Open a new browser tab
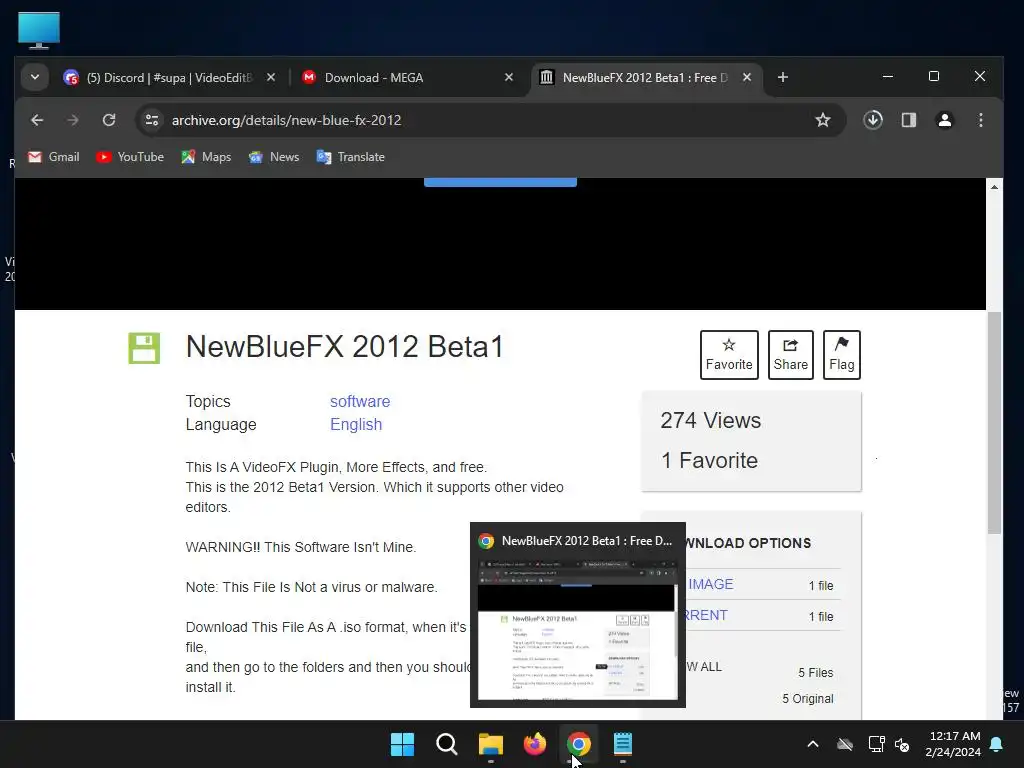 pos(782,77)
